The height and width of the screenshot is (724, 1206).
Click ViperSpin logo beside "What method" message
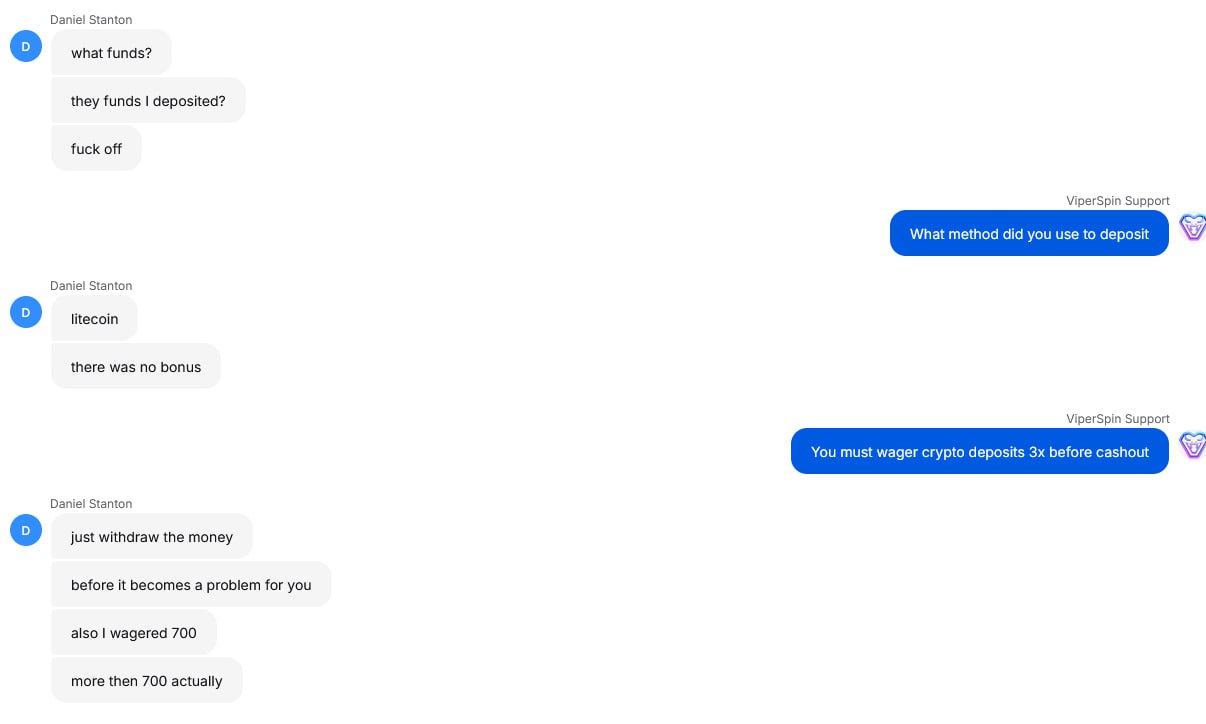tap(1192, 227)
